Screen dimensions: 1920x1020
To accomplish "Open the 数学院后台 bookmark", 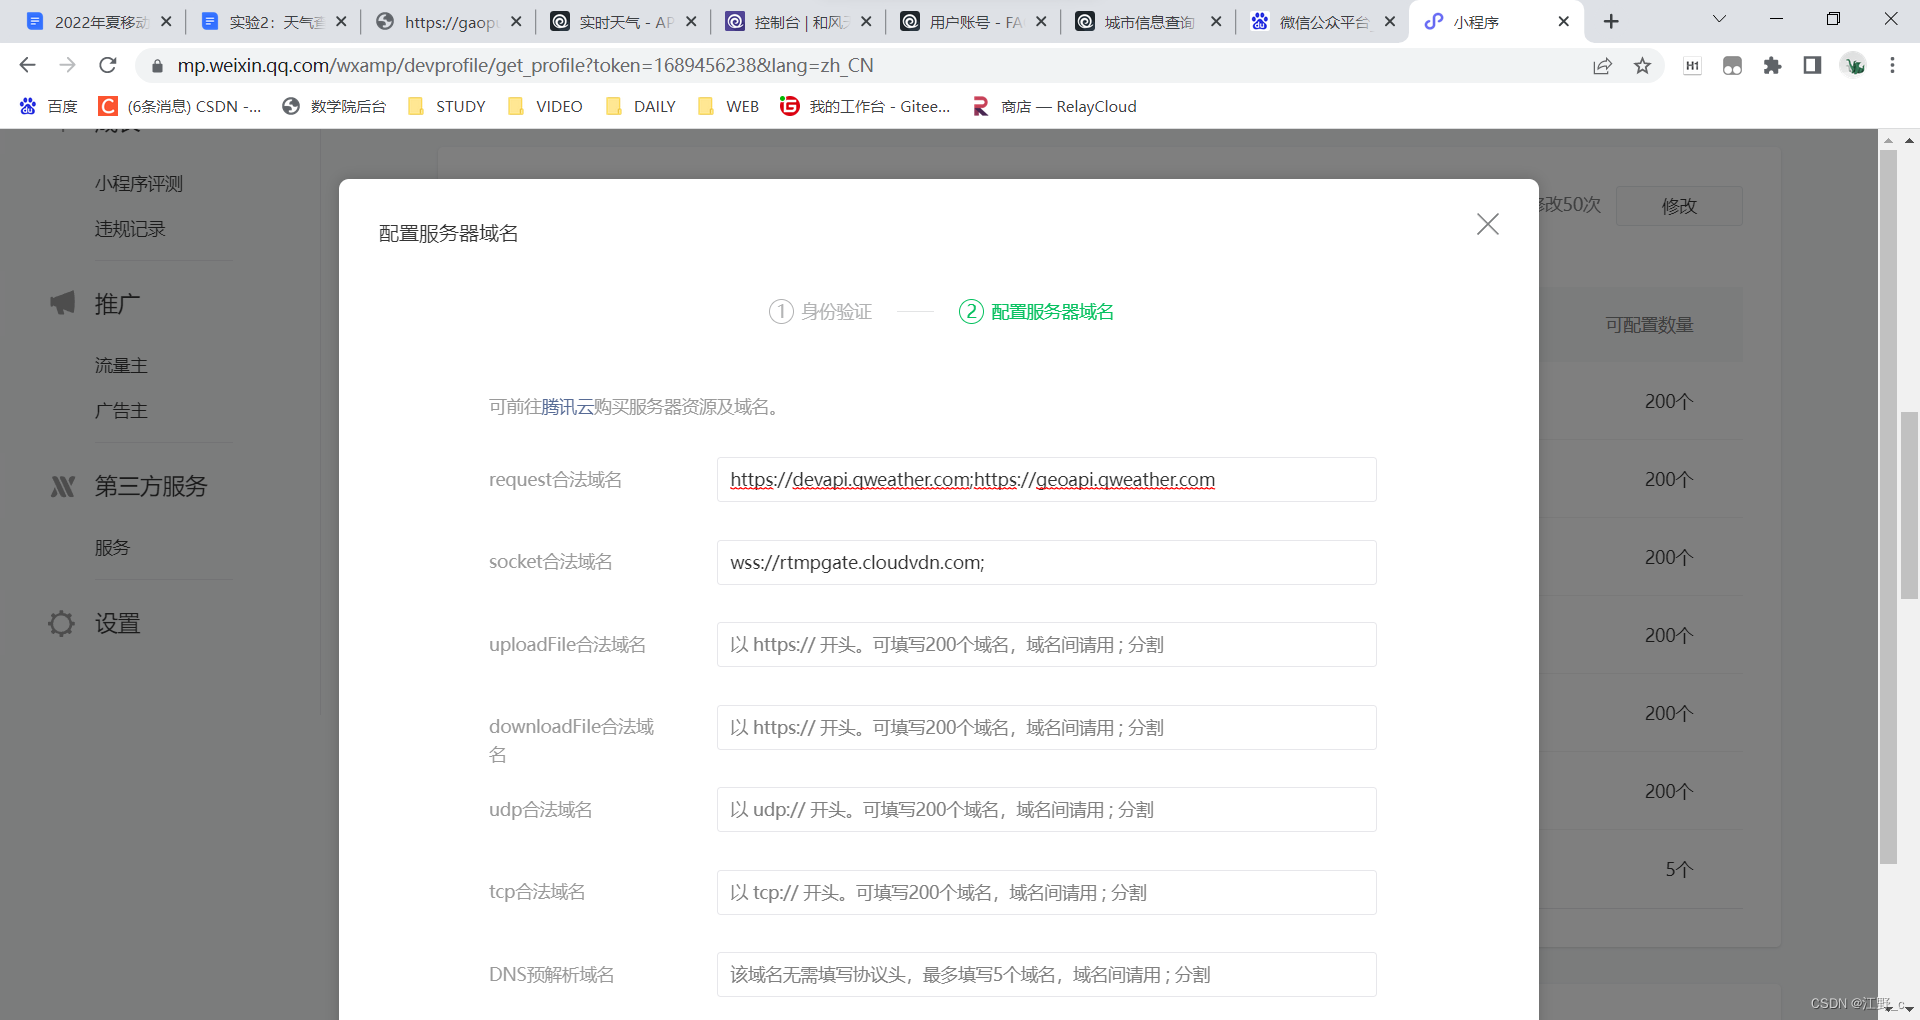I will 334,106.
